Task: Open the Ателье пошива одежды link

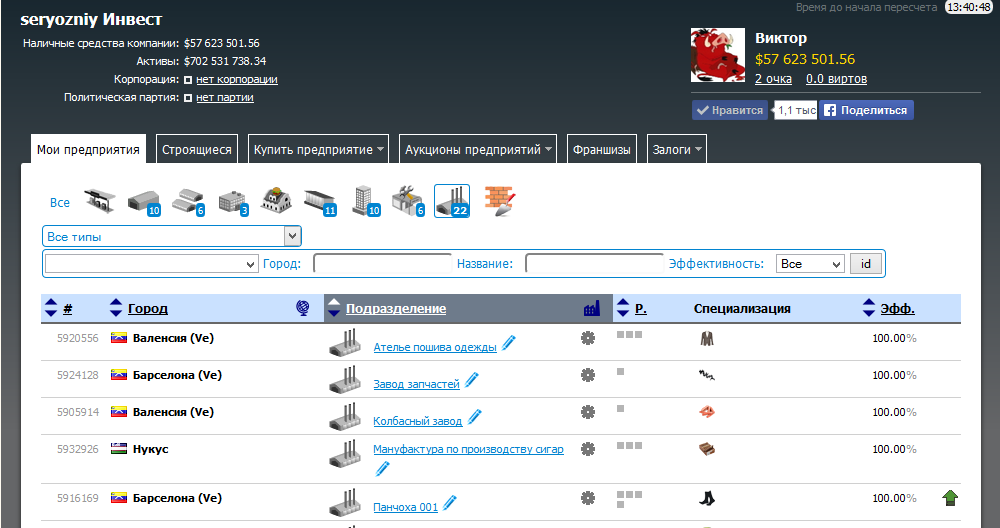Action: click(x=434, y=347)
